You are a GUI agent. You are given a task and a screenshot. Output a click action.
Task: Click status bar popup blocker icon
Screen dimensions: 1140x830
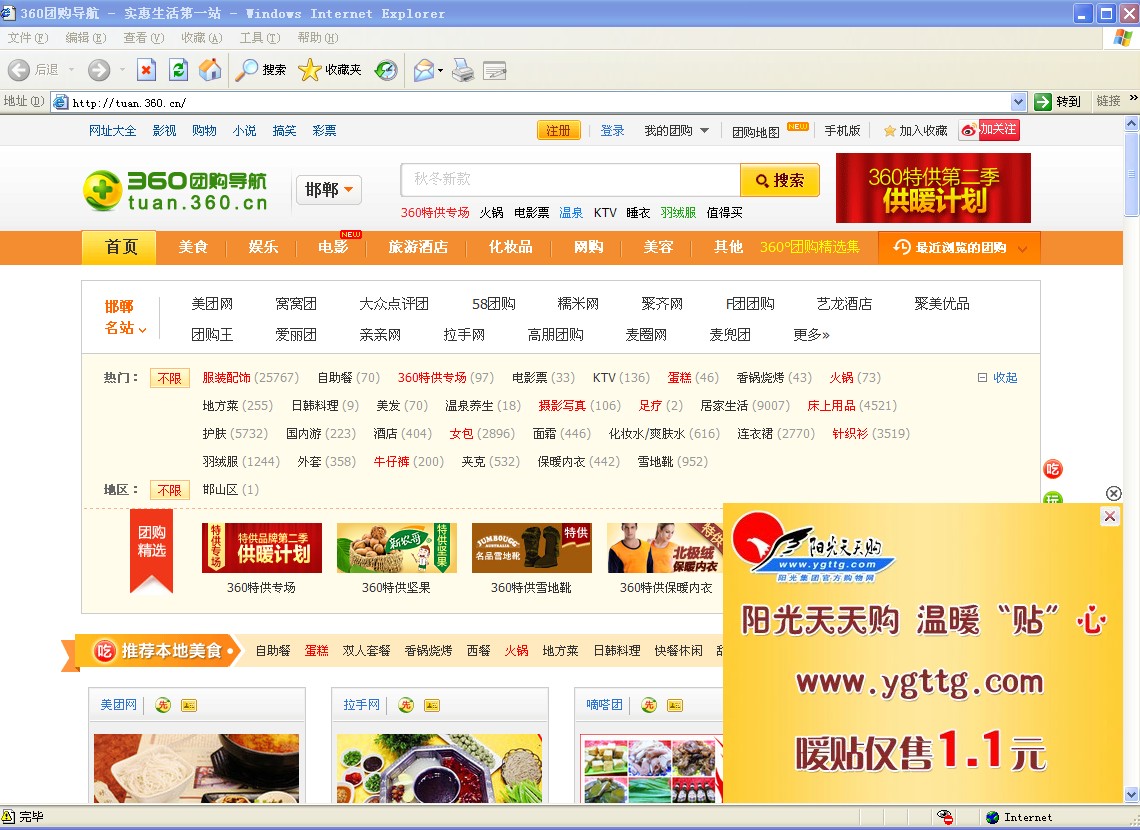(945, 817)
